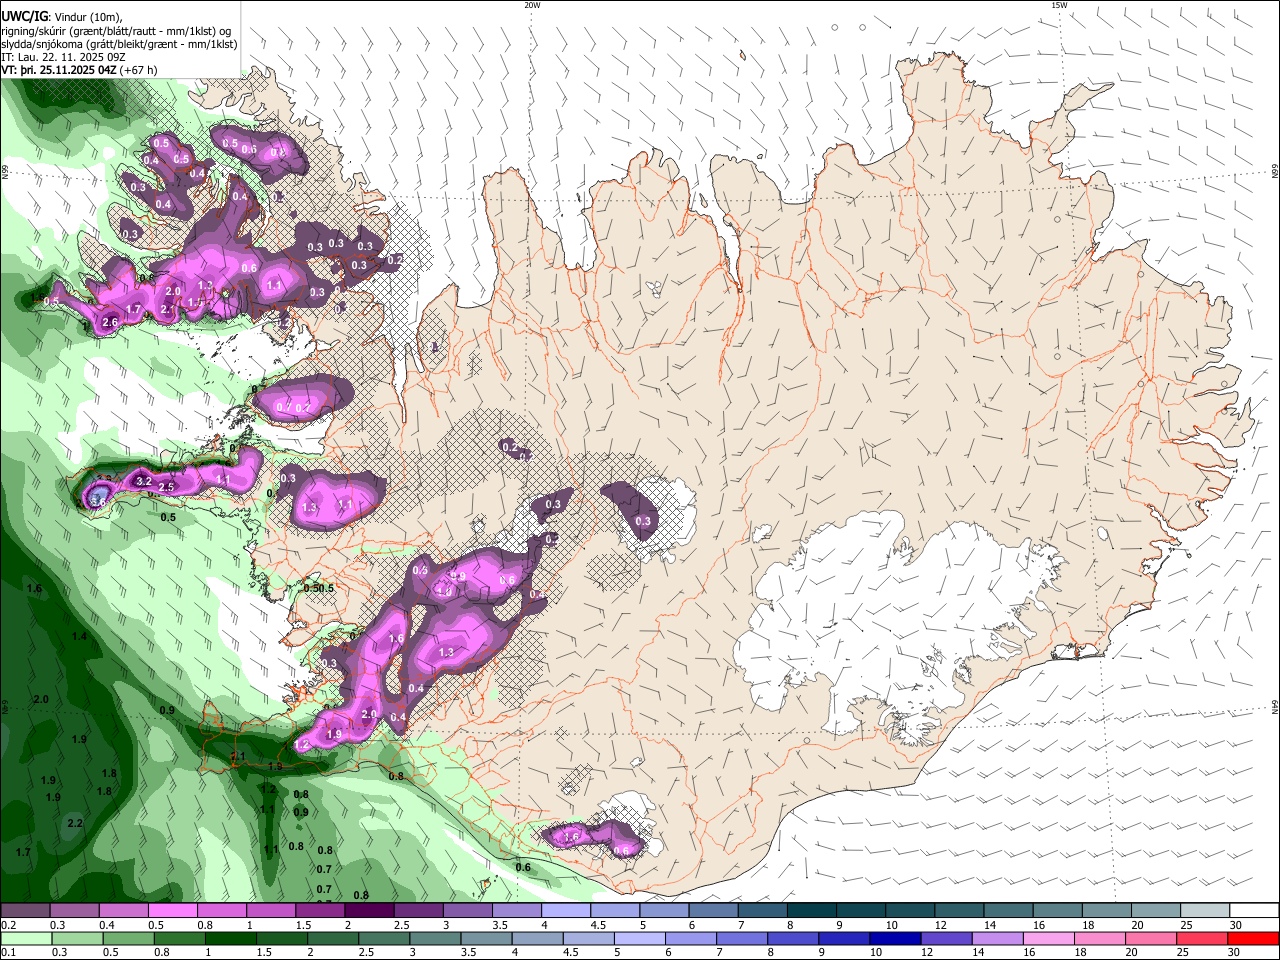Screen dimensions: 1280x960
Task: Pick the dark teal swatch at 8 in upper scale
Action: [x=811, y=911]
